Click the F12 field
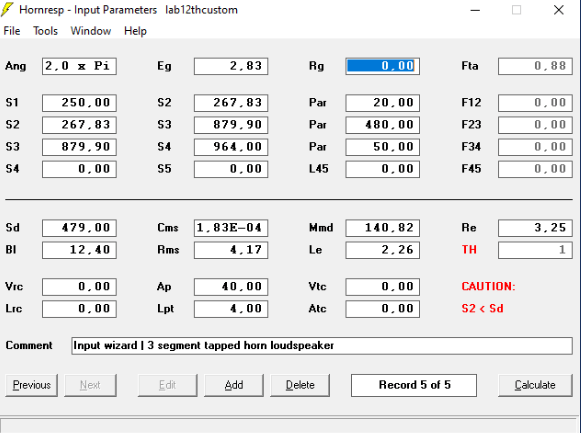581x433 pixels. 535,103
